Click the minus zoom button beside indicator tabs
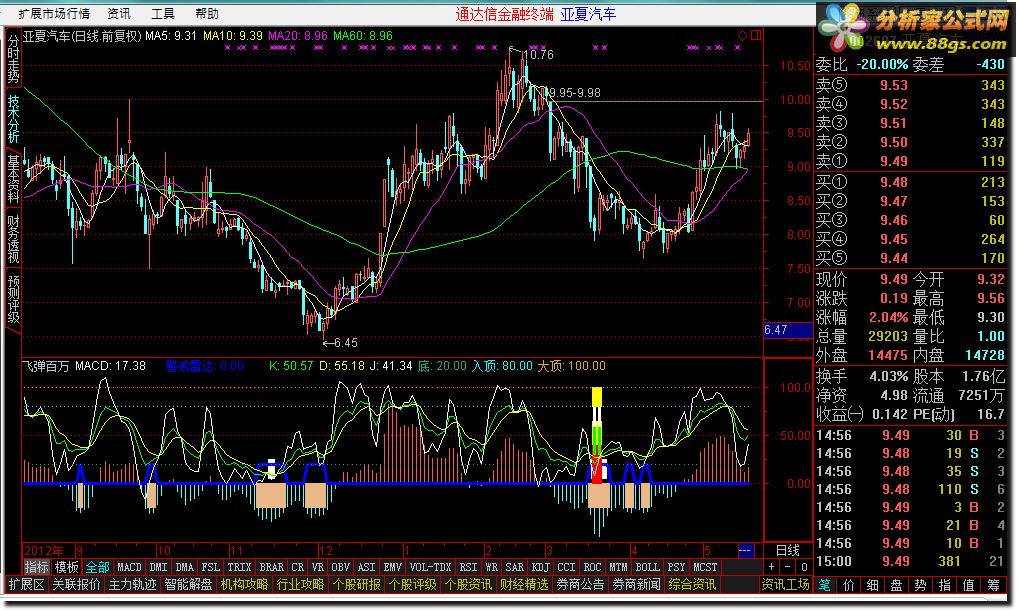 point(788,567)
